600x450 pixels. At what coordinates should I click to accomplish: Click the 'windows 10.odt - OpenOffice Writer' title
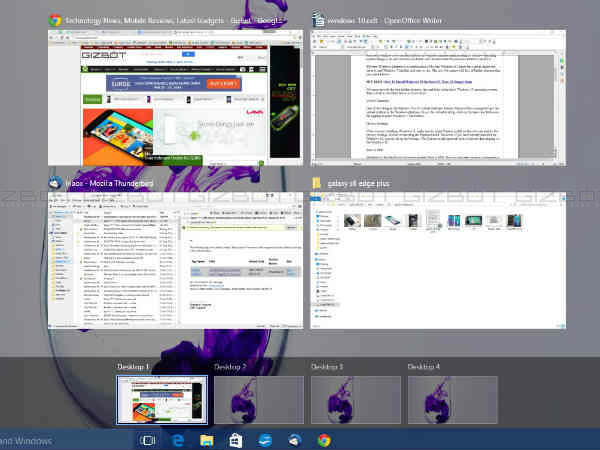385,21
